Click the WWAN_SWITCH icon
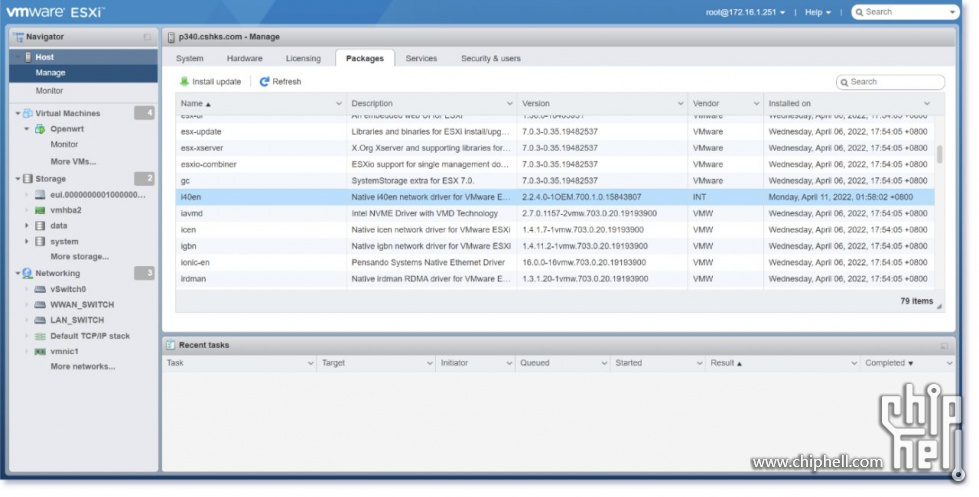Viewport: 979px width, 497px height. point(40,305)
